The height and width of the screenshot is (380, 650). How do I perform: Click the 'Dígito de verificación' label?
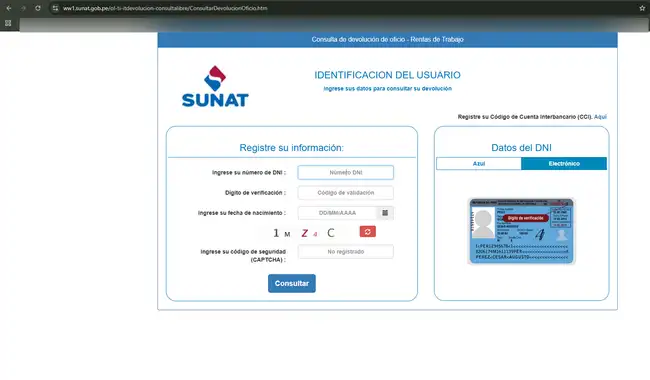click(255, 193)
